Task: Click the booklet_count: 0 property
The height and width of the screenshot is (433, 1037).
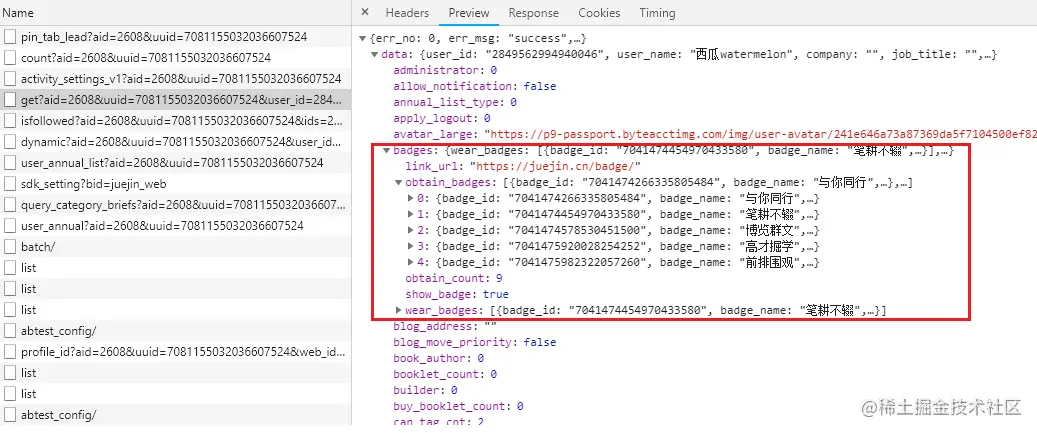Action: (445, 374)
